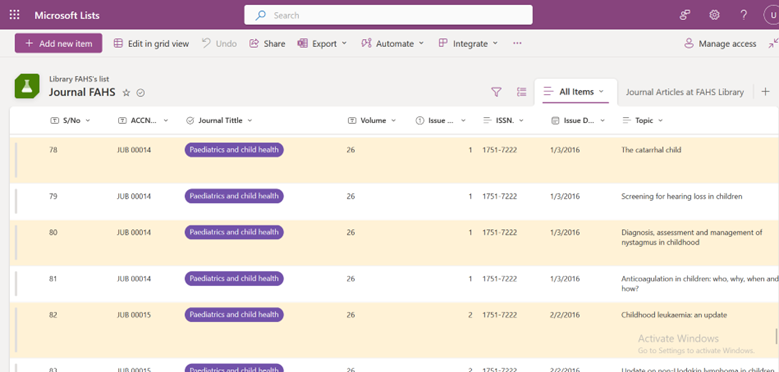Expand the Automate menu
The image size is (779, 372).
pyautogui.click(x=392, y=44)
